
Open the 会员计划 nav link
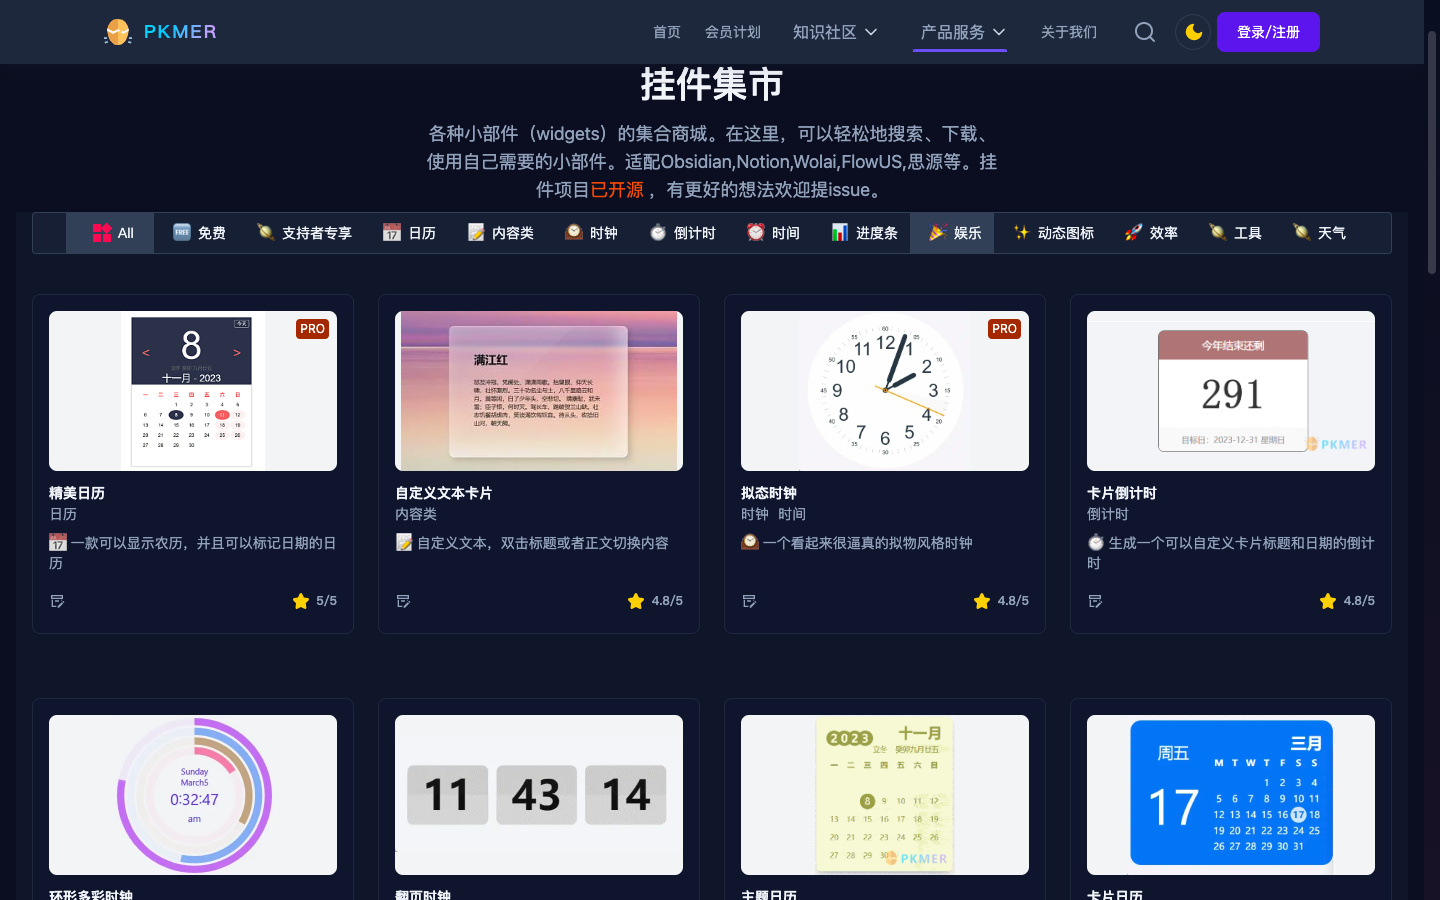[x=733, y=32]
